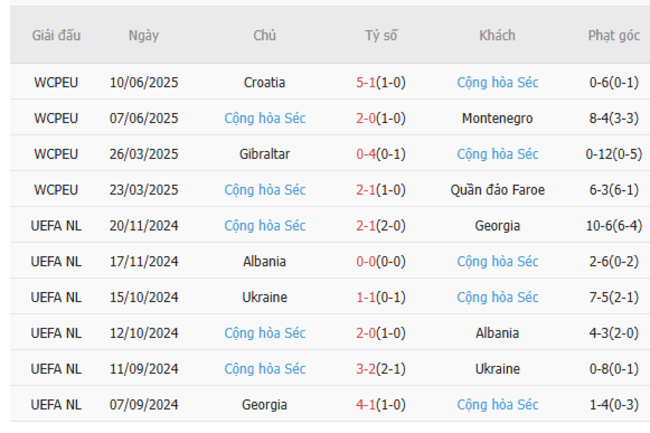Click the Croatia home team name
The height and width of the screenshot is (433, 650).
click(265, 82)
